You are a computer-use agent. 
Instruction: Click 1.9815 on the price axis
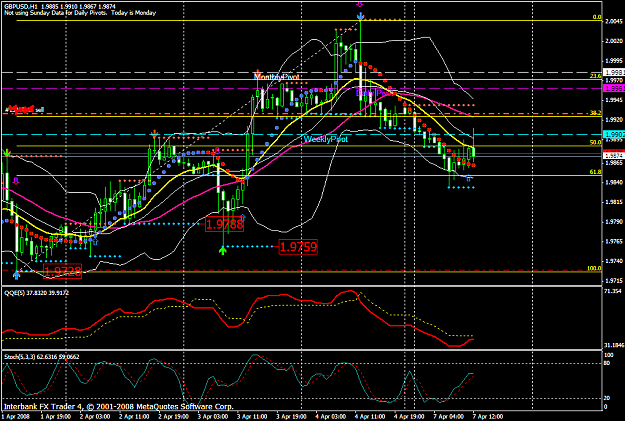click(x=614, y=202)
